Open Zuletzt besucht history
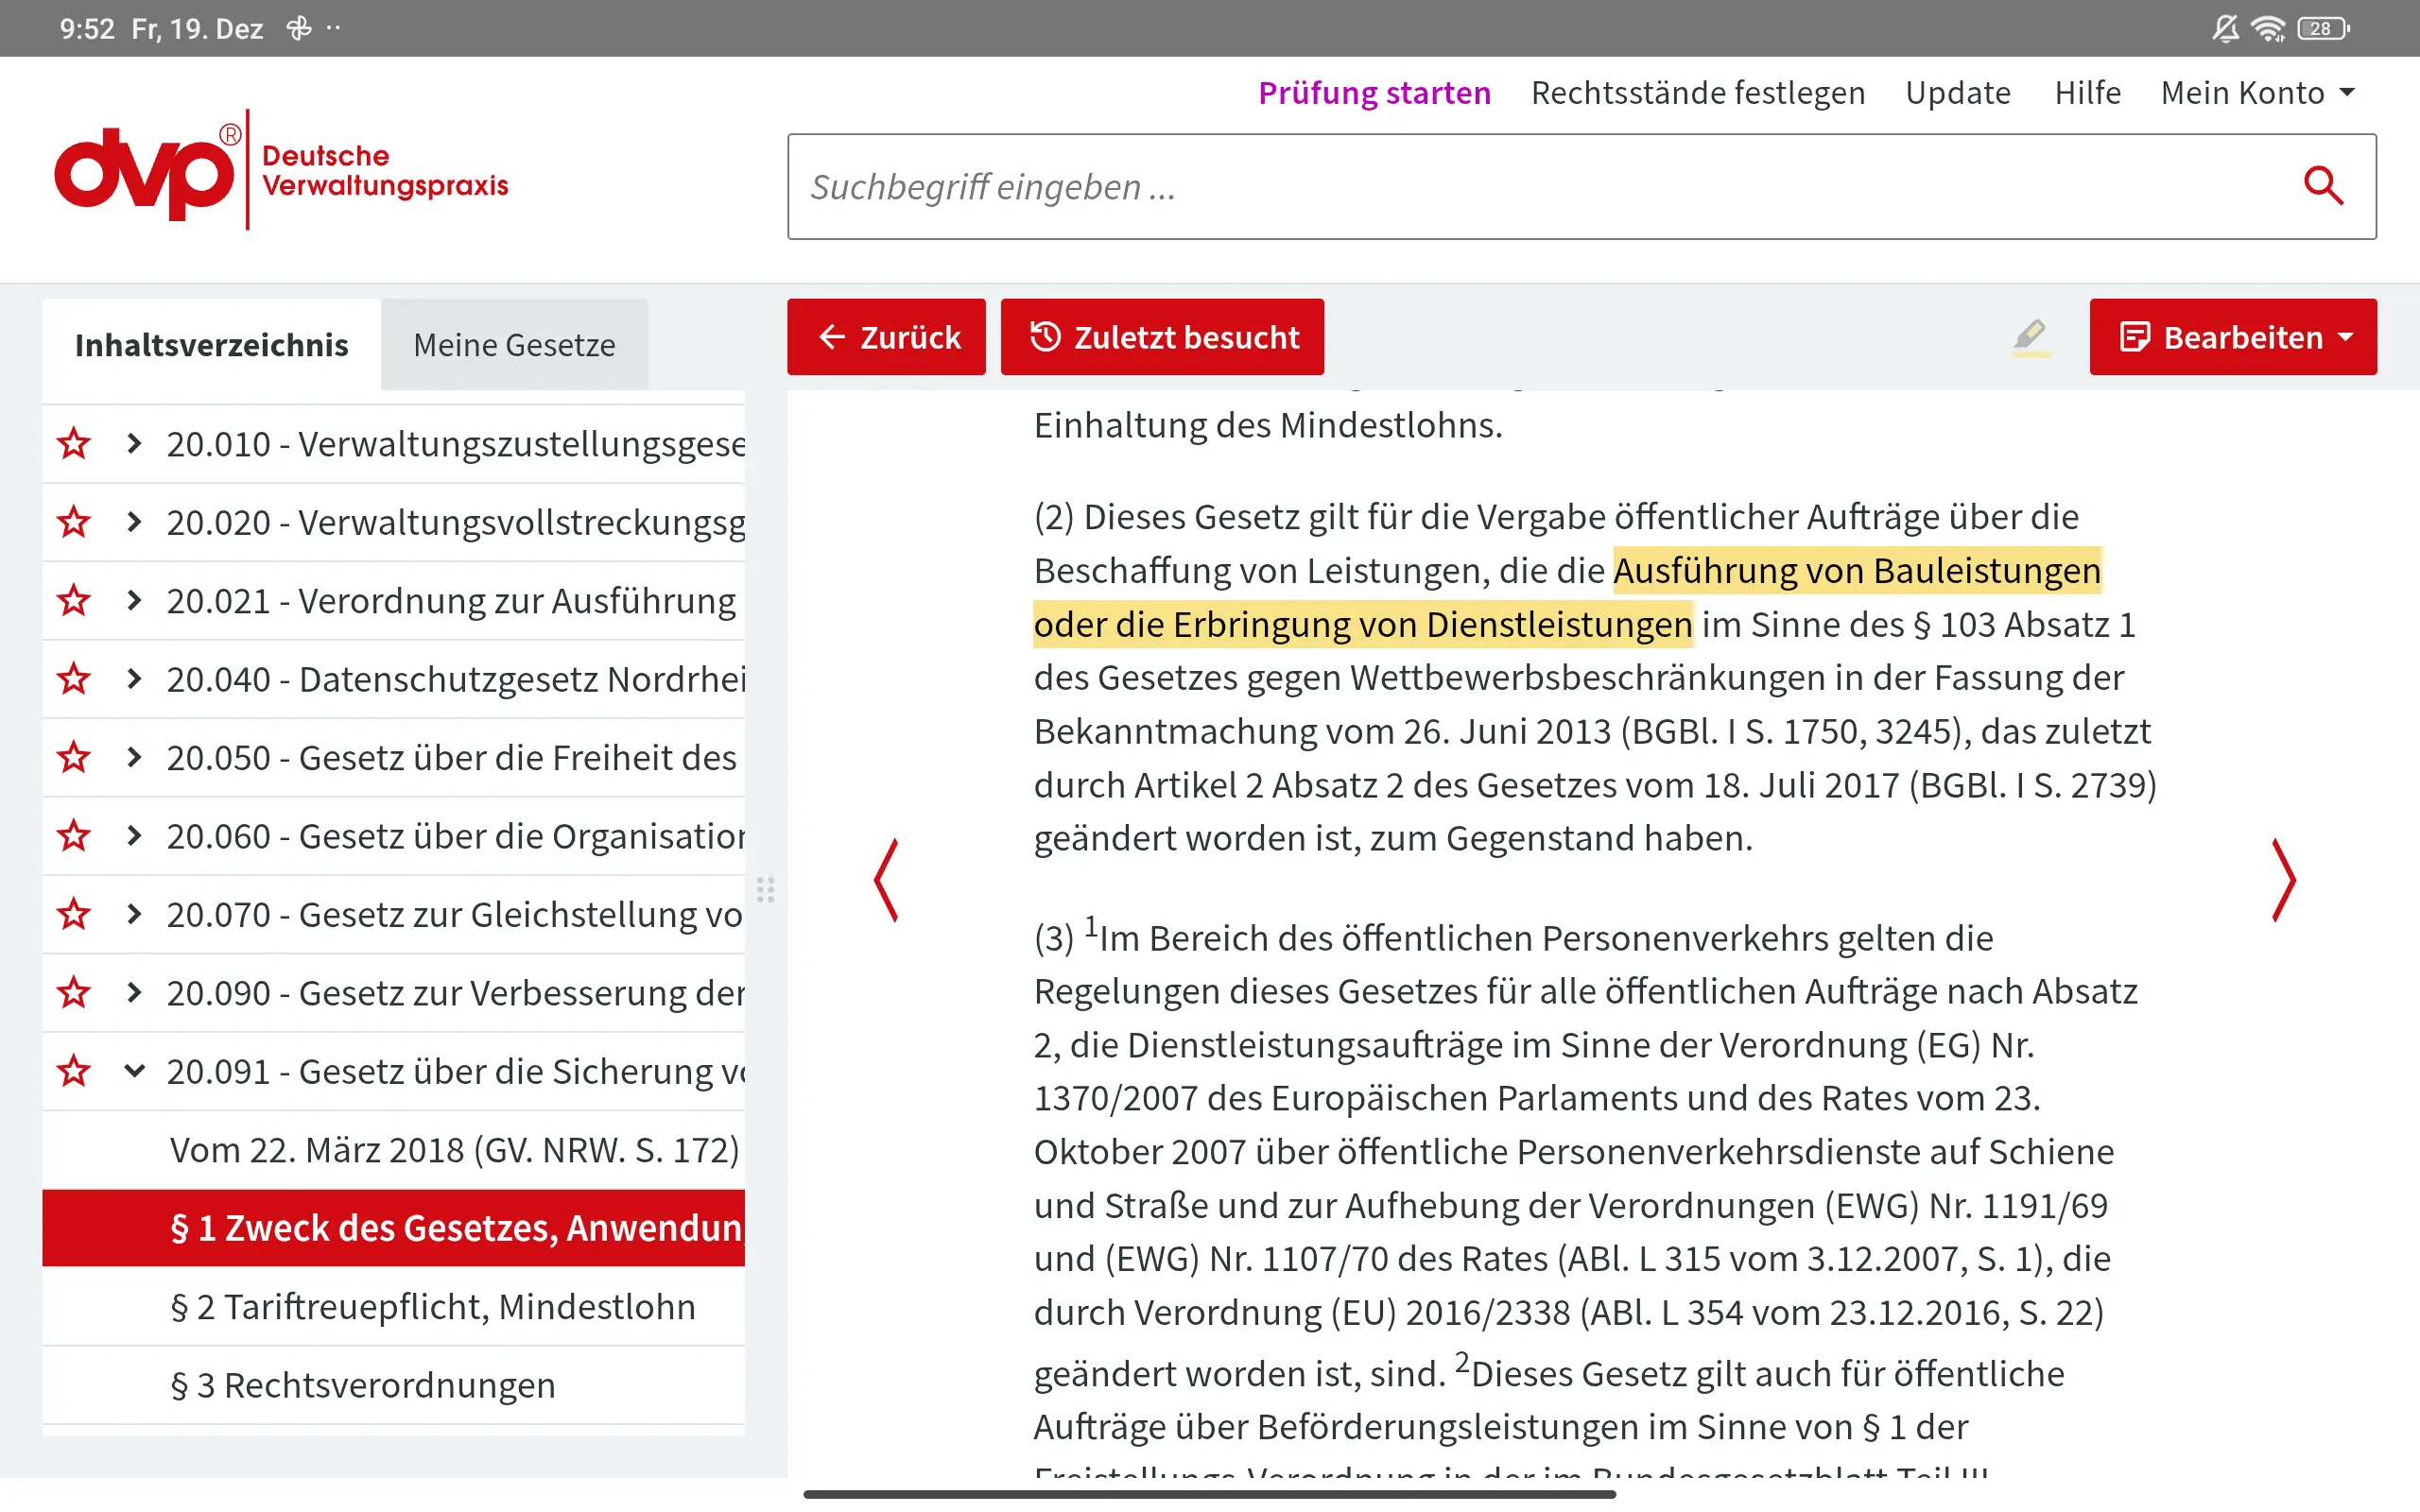This screenshot has height=1512, width=2420. pyautogui.click(x=1162, y=337)
